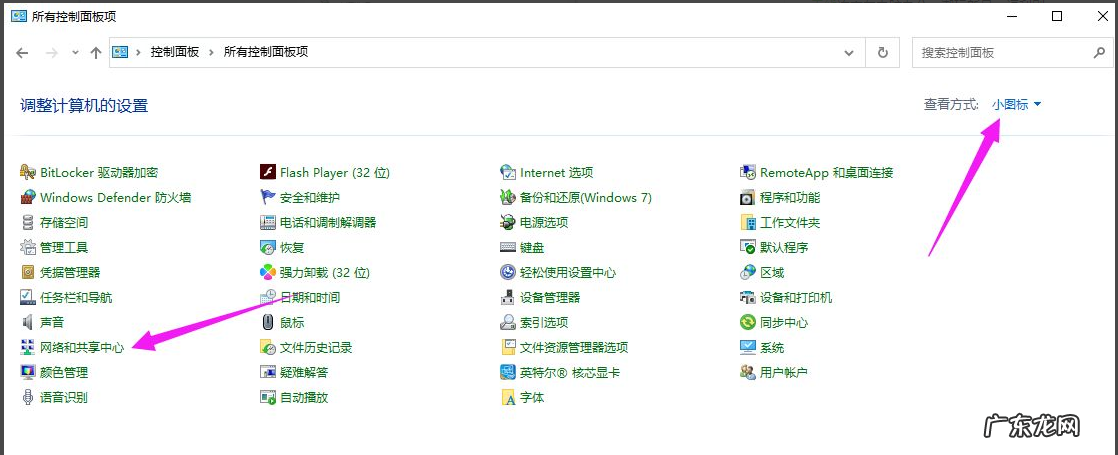The image size is (1118, 455).
Task: Open the 区域 globe icon
Action: pos(747,272)
